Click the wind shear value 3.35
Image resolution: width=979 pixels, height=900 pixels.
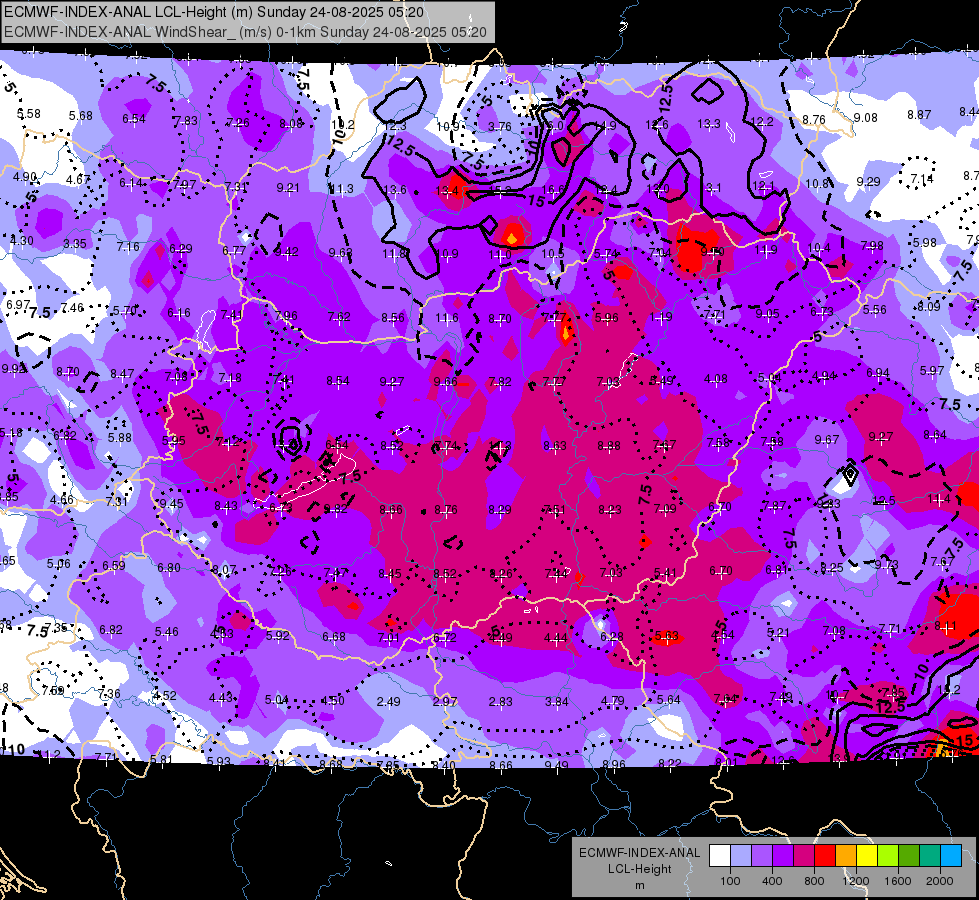tap(75, 244)
